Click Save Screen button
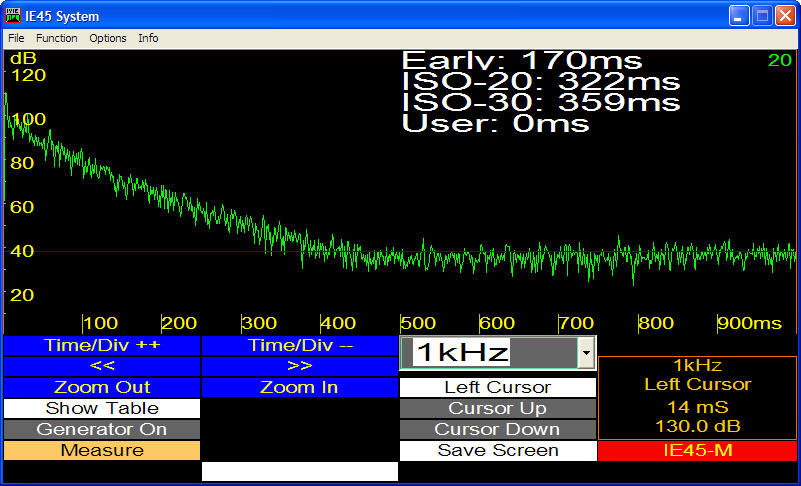This screenshot has width=801, height=486. [498, 450]
